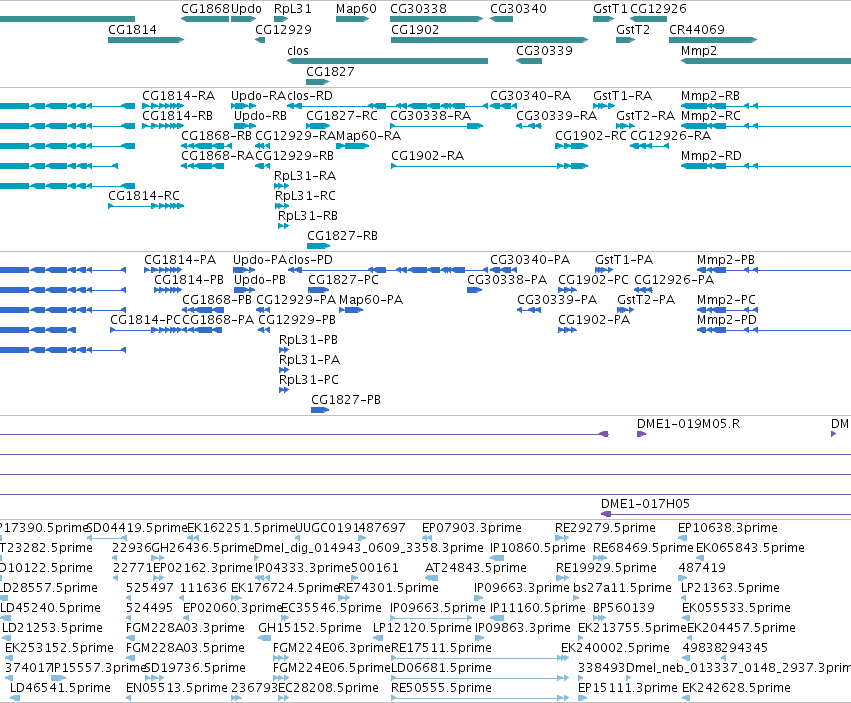Select protein RpL31-PC label
The width and height of the screenshot is (851, 703).
click(309, 380)
